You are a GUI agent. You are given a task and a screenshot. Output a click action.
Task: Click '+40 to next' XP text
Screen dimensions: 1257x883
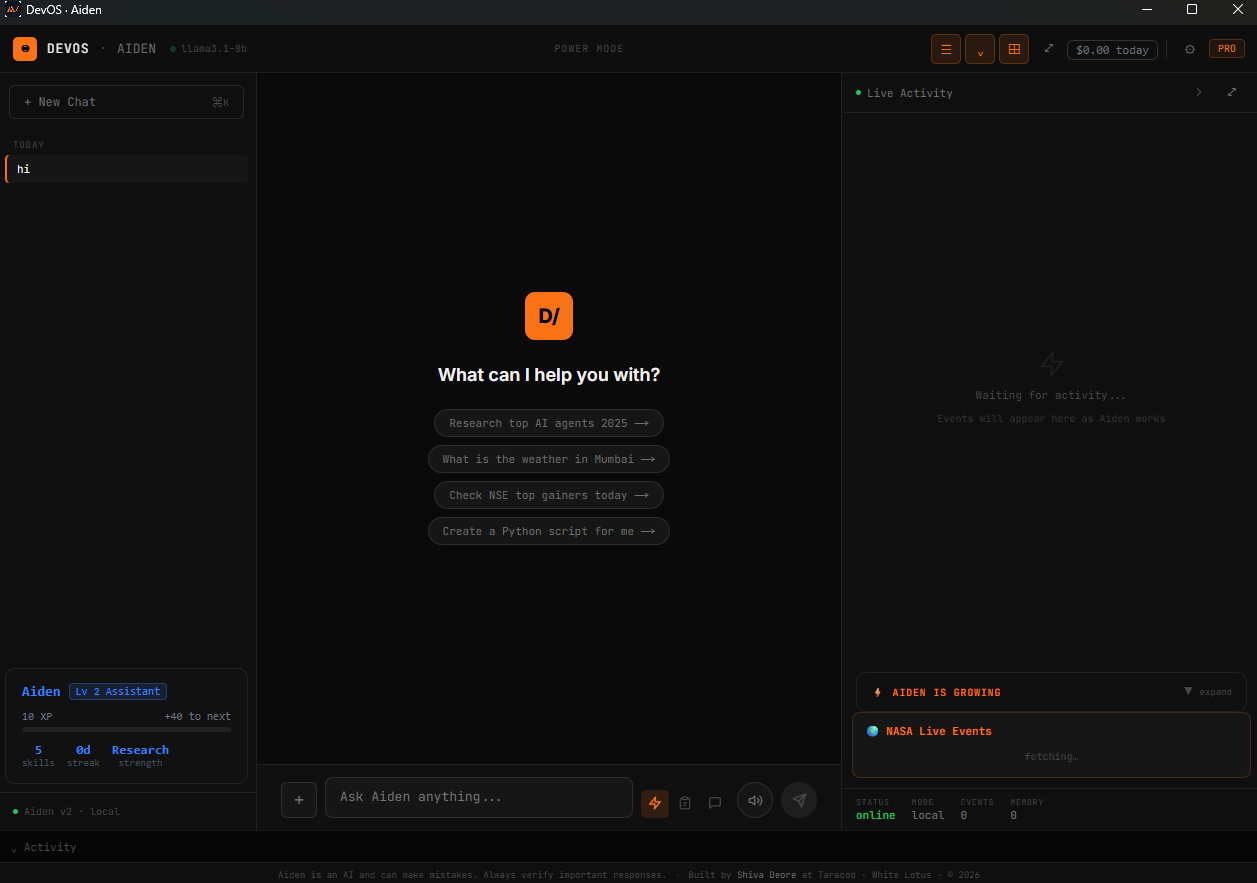pos(198,716)
